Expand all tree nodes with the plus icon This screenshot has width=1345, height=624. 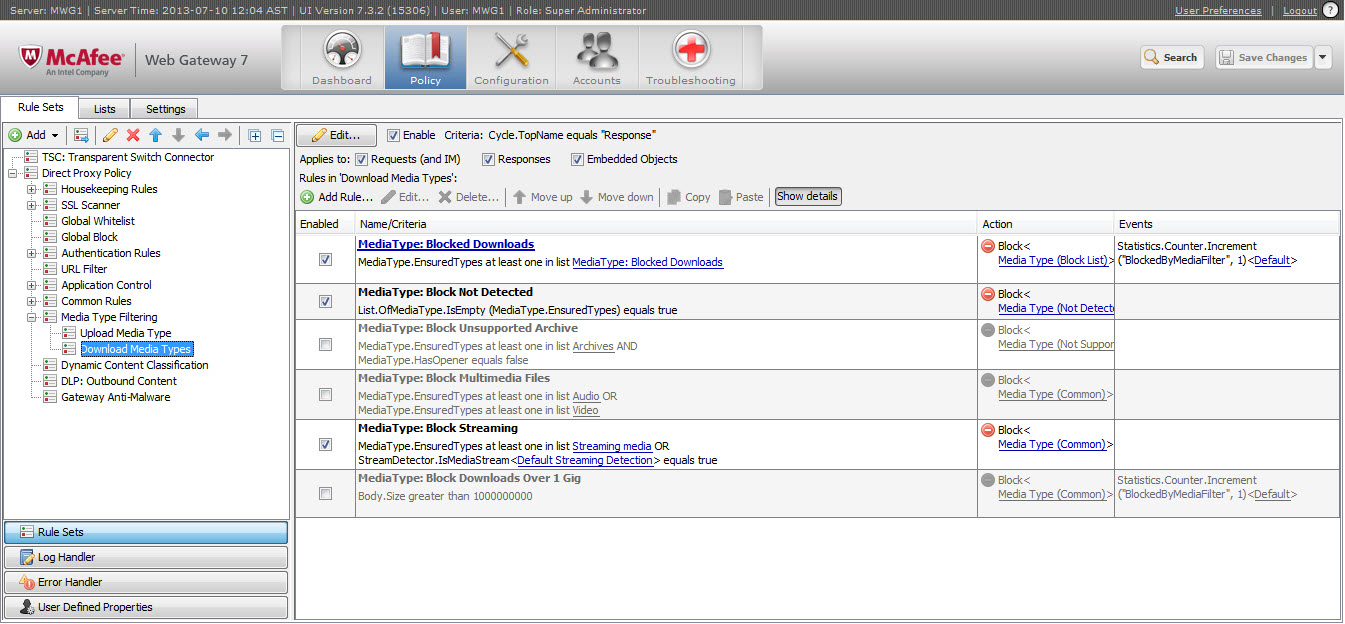[x=256, y=134]
